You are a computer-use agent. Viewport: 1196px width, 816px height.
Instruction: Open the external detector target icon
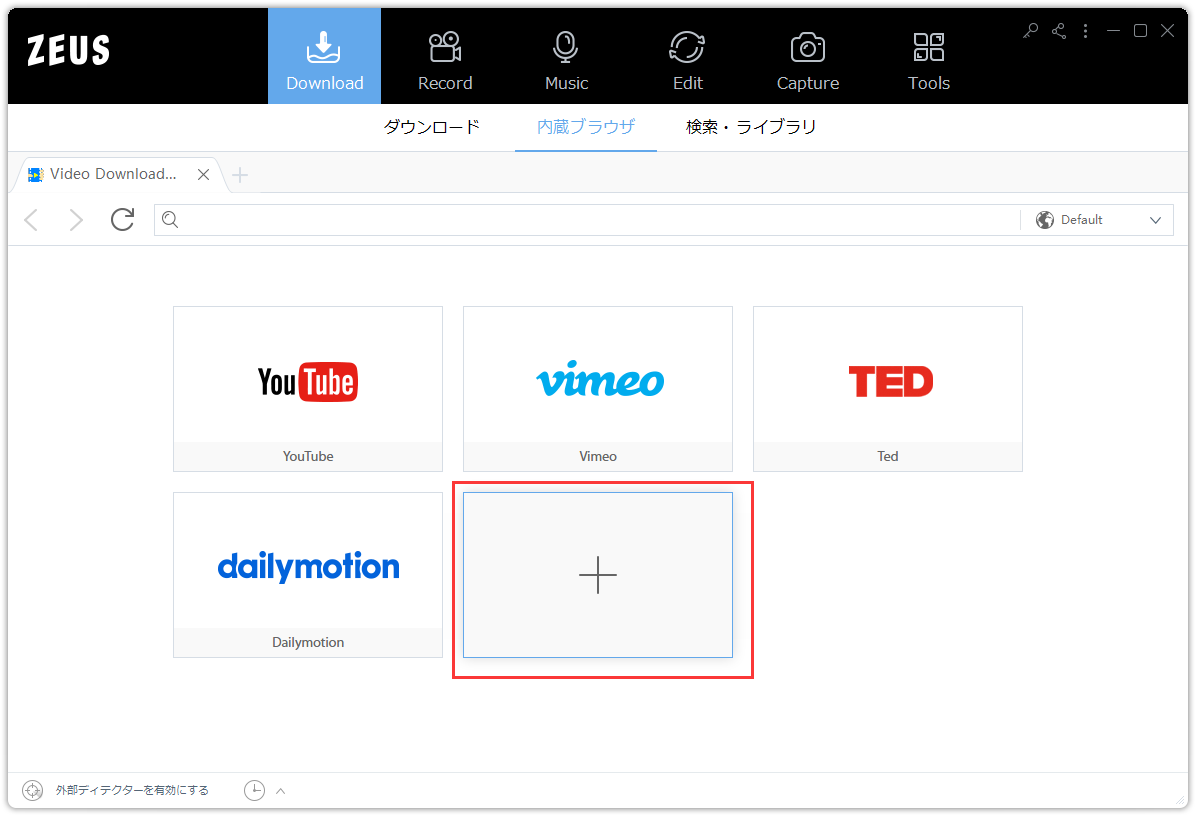[x=31, y=789]
